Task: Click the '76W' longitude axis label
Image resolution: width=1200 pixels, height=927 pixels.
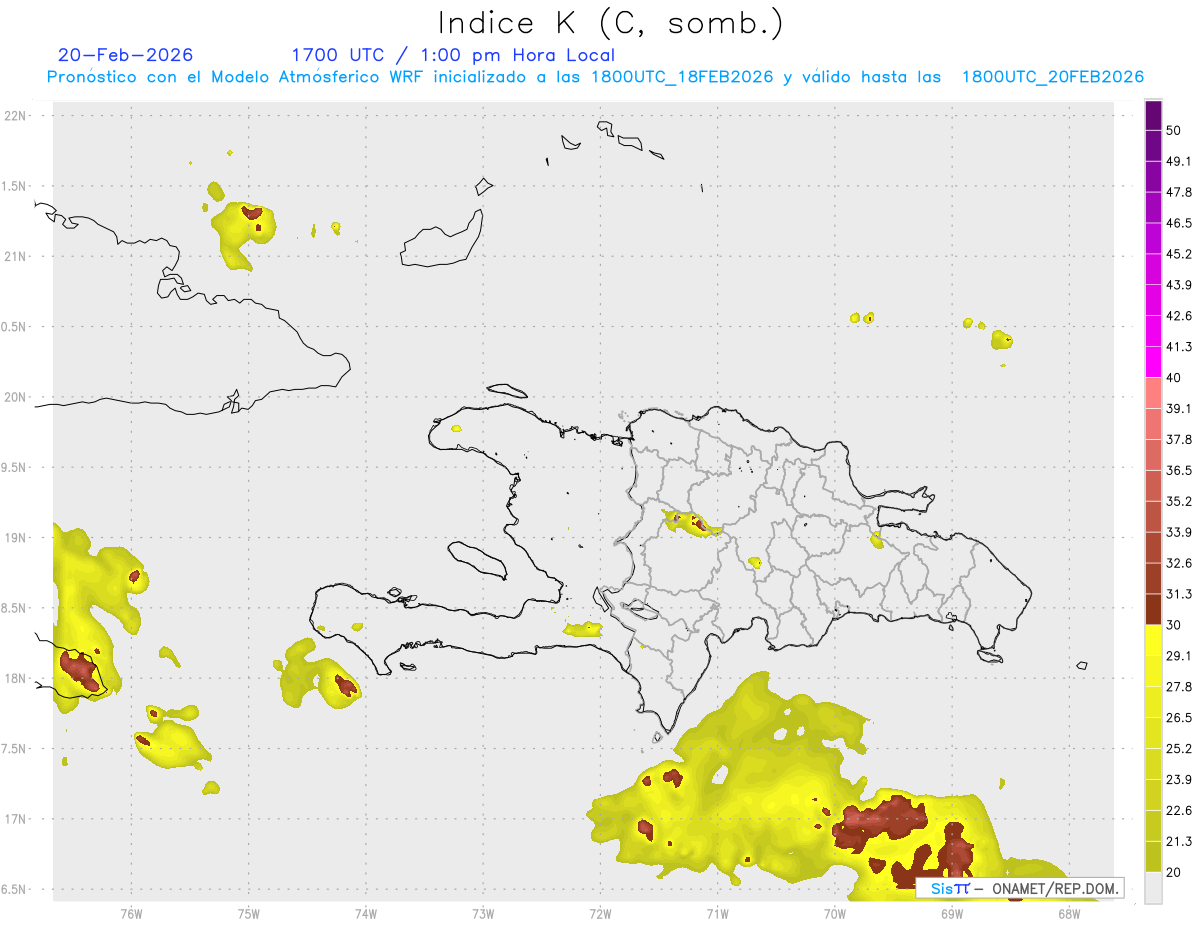Action: click(132, 913)
